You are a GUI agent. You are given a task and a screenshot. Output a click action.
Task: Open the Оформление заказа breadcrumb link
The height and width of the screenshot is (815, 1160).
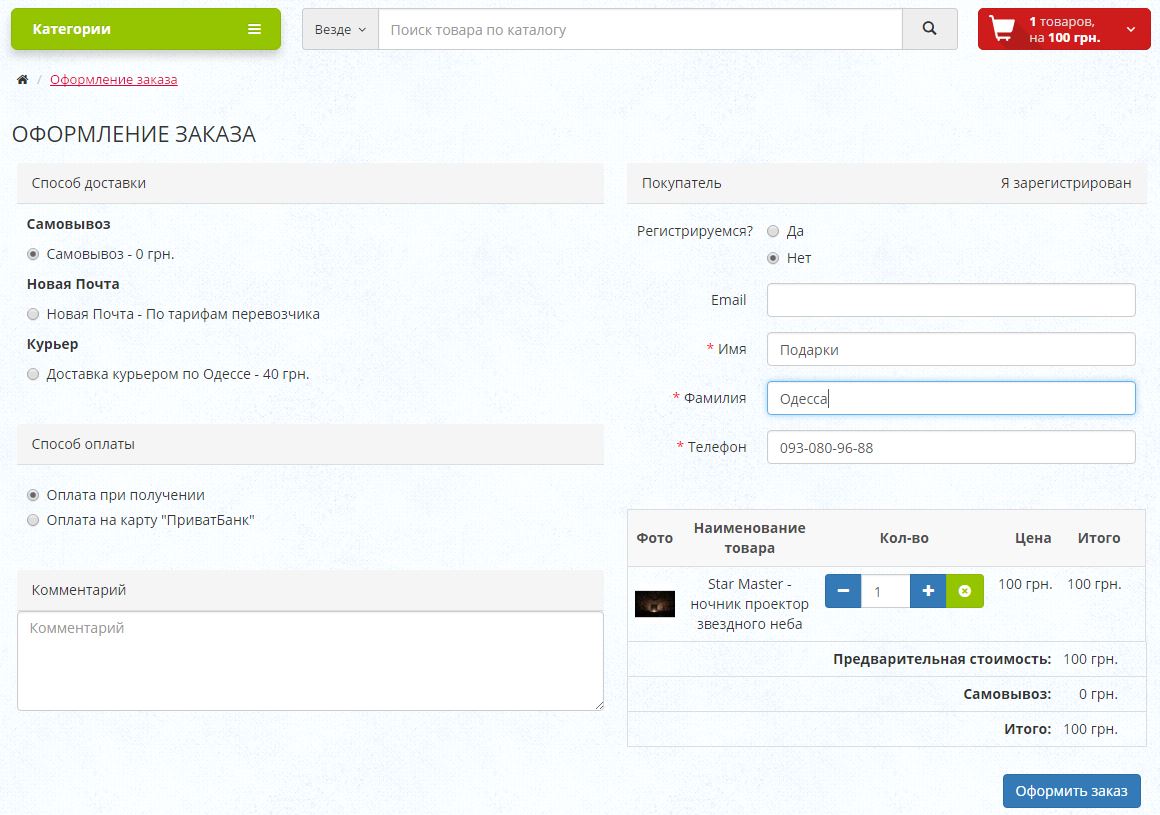click(x=114, y=79)
